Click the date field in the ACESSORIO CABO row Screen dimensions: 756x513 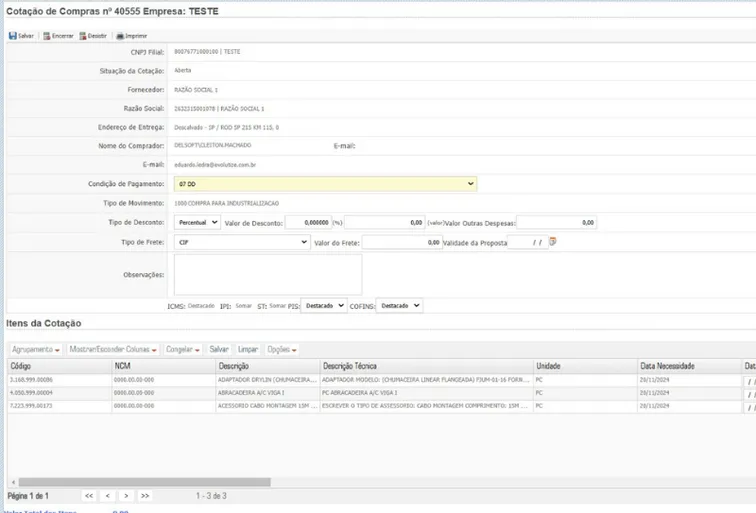(750, 407)
